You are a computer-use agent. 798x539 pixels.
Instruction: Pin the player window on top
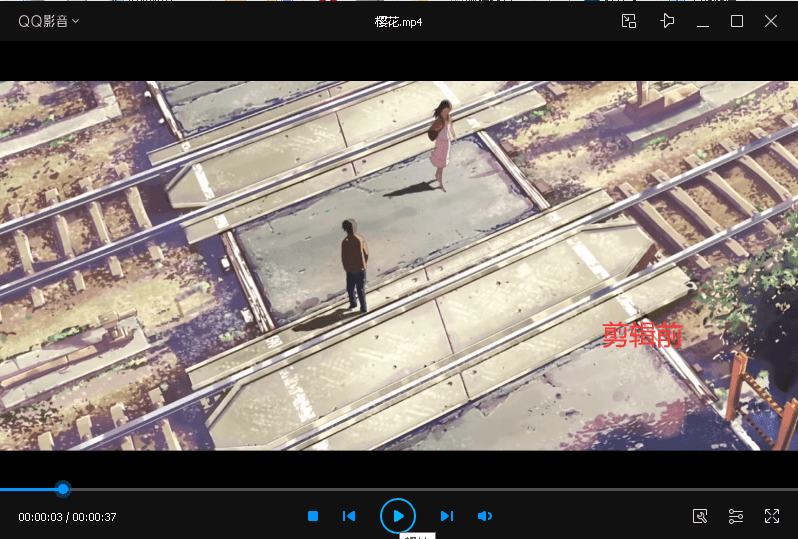coord(667,21)
